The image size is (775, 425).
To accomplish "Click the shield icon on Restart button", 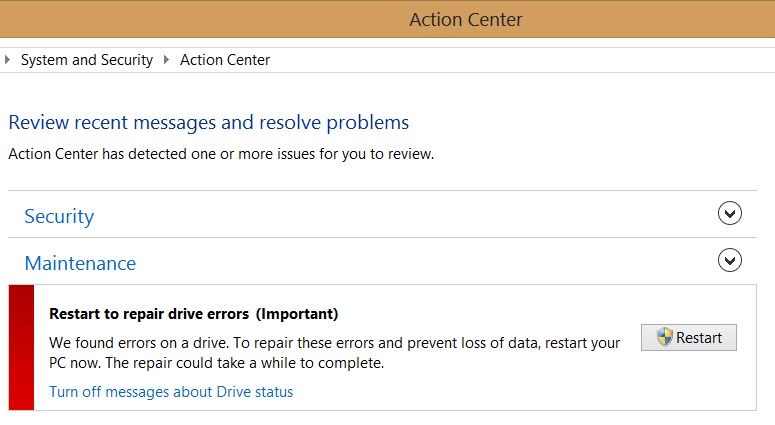I will 665,337.
